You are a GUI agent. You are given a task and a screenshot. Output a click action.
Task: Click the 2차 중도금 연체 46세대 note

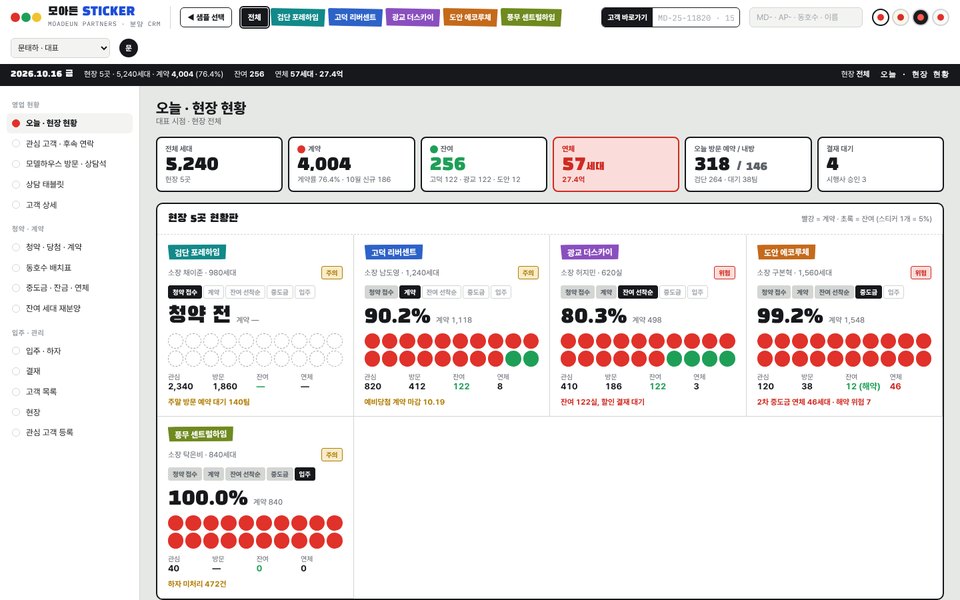[x=814, y=402]
